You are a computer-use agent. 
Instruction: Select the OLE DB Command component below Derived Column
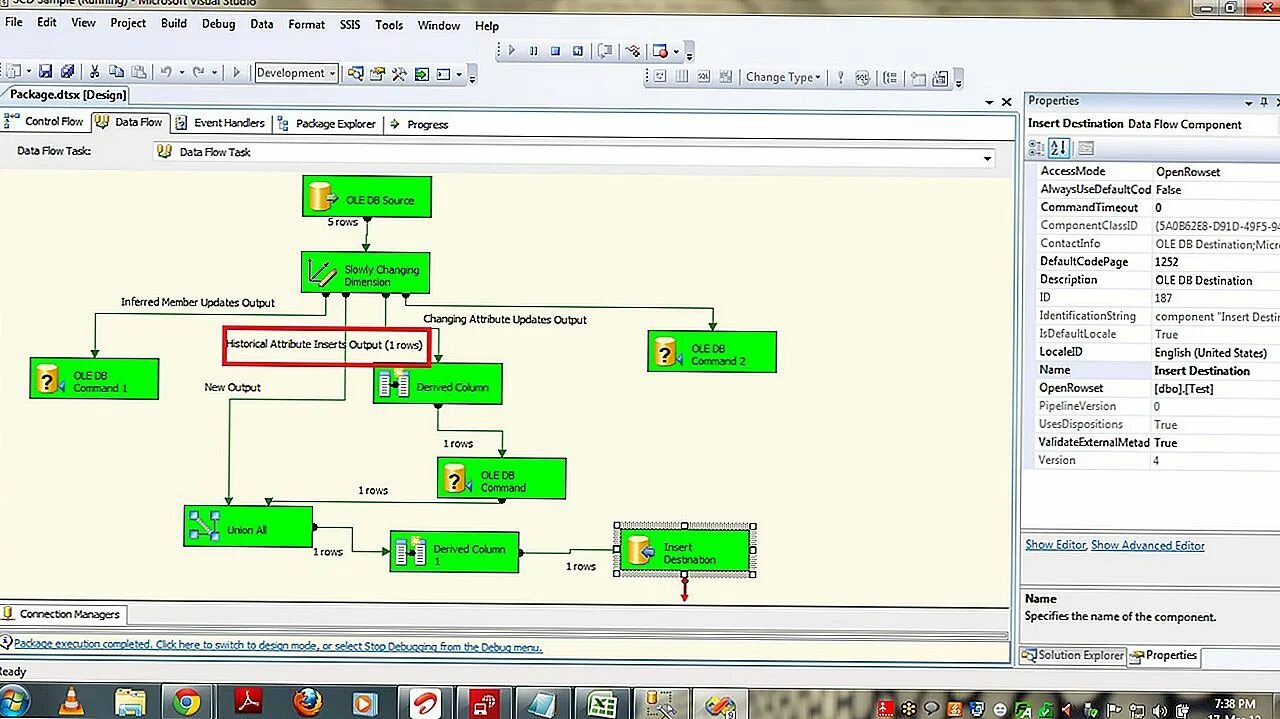pos(502,479)
